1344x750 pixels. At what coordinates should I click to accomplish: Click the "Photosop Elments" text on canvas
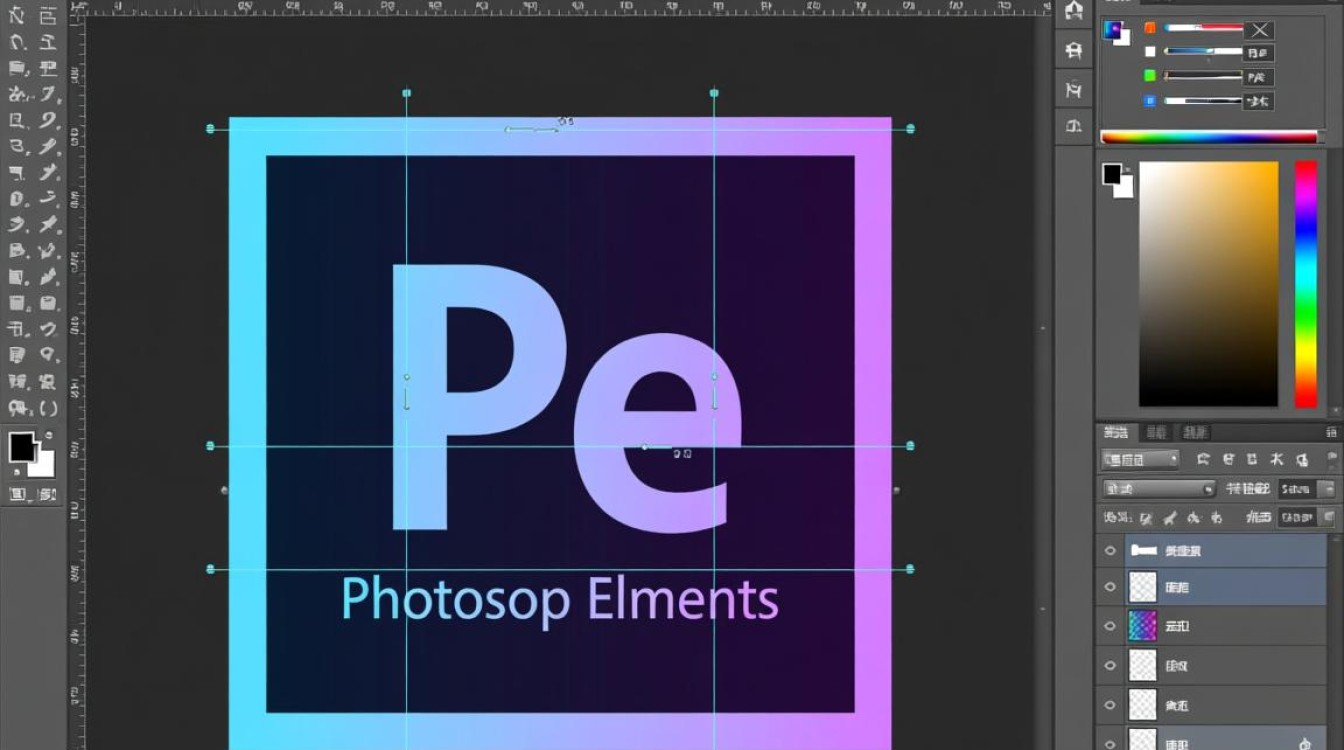click(x=560, y=600)
